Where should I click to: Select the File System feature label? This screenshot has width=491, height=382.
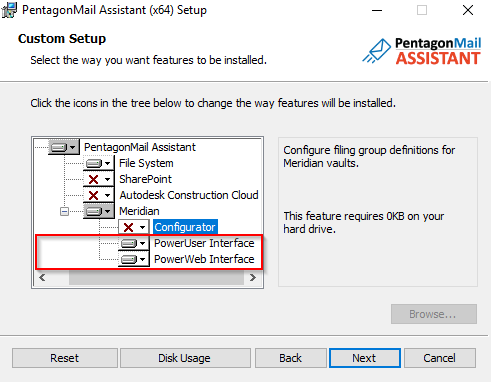[146, 163]
